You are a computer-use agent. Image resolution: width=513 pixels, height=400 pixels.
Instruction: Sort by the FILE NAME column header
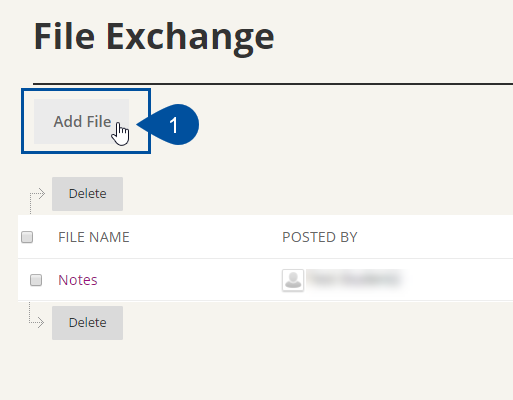click(x=94, y=237)
